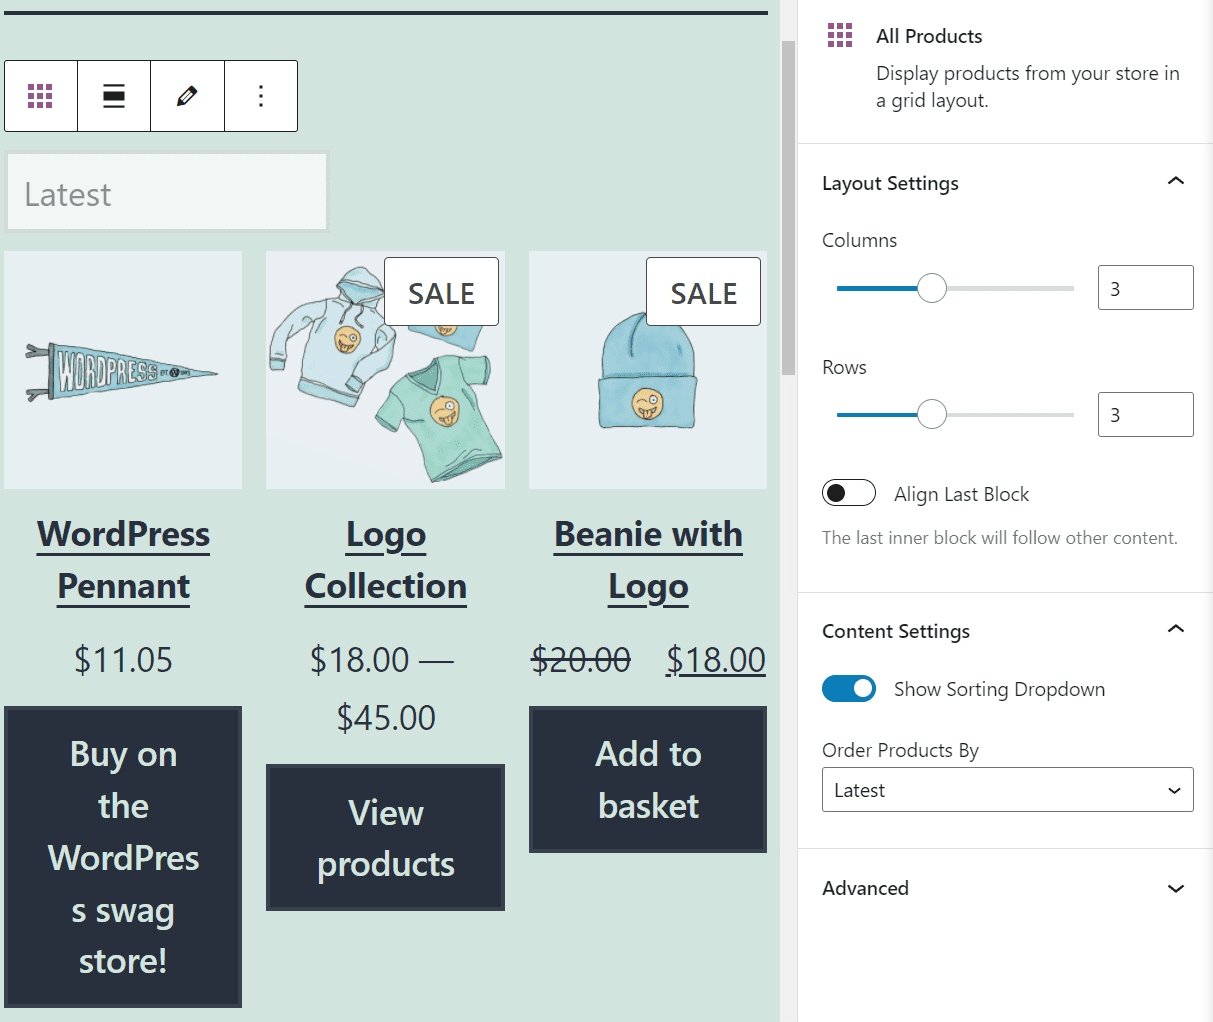The height and width of the screenshot is (1022, 1213).
Task: Open the Order Products By dropdown
Action: pos(1007,789)
